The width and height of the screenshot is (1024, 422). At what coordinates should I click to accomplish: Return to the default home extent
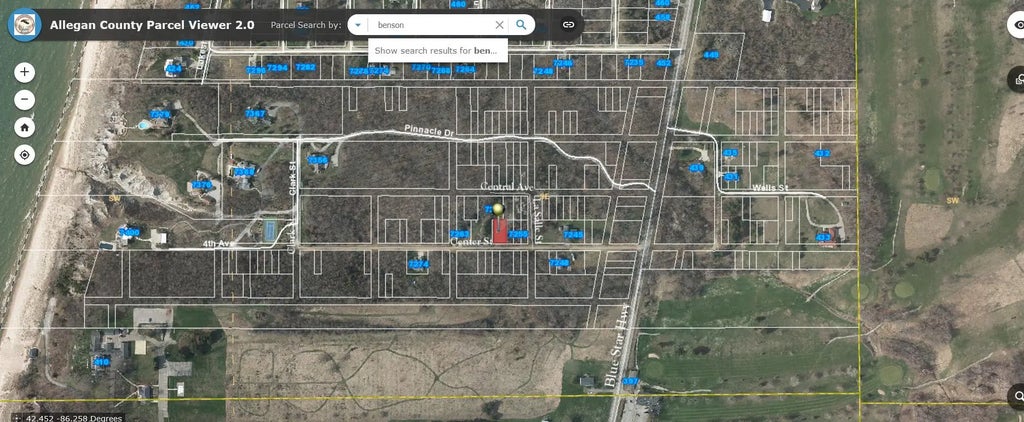click(x=24, y=128)
